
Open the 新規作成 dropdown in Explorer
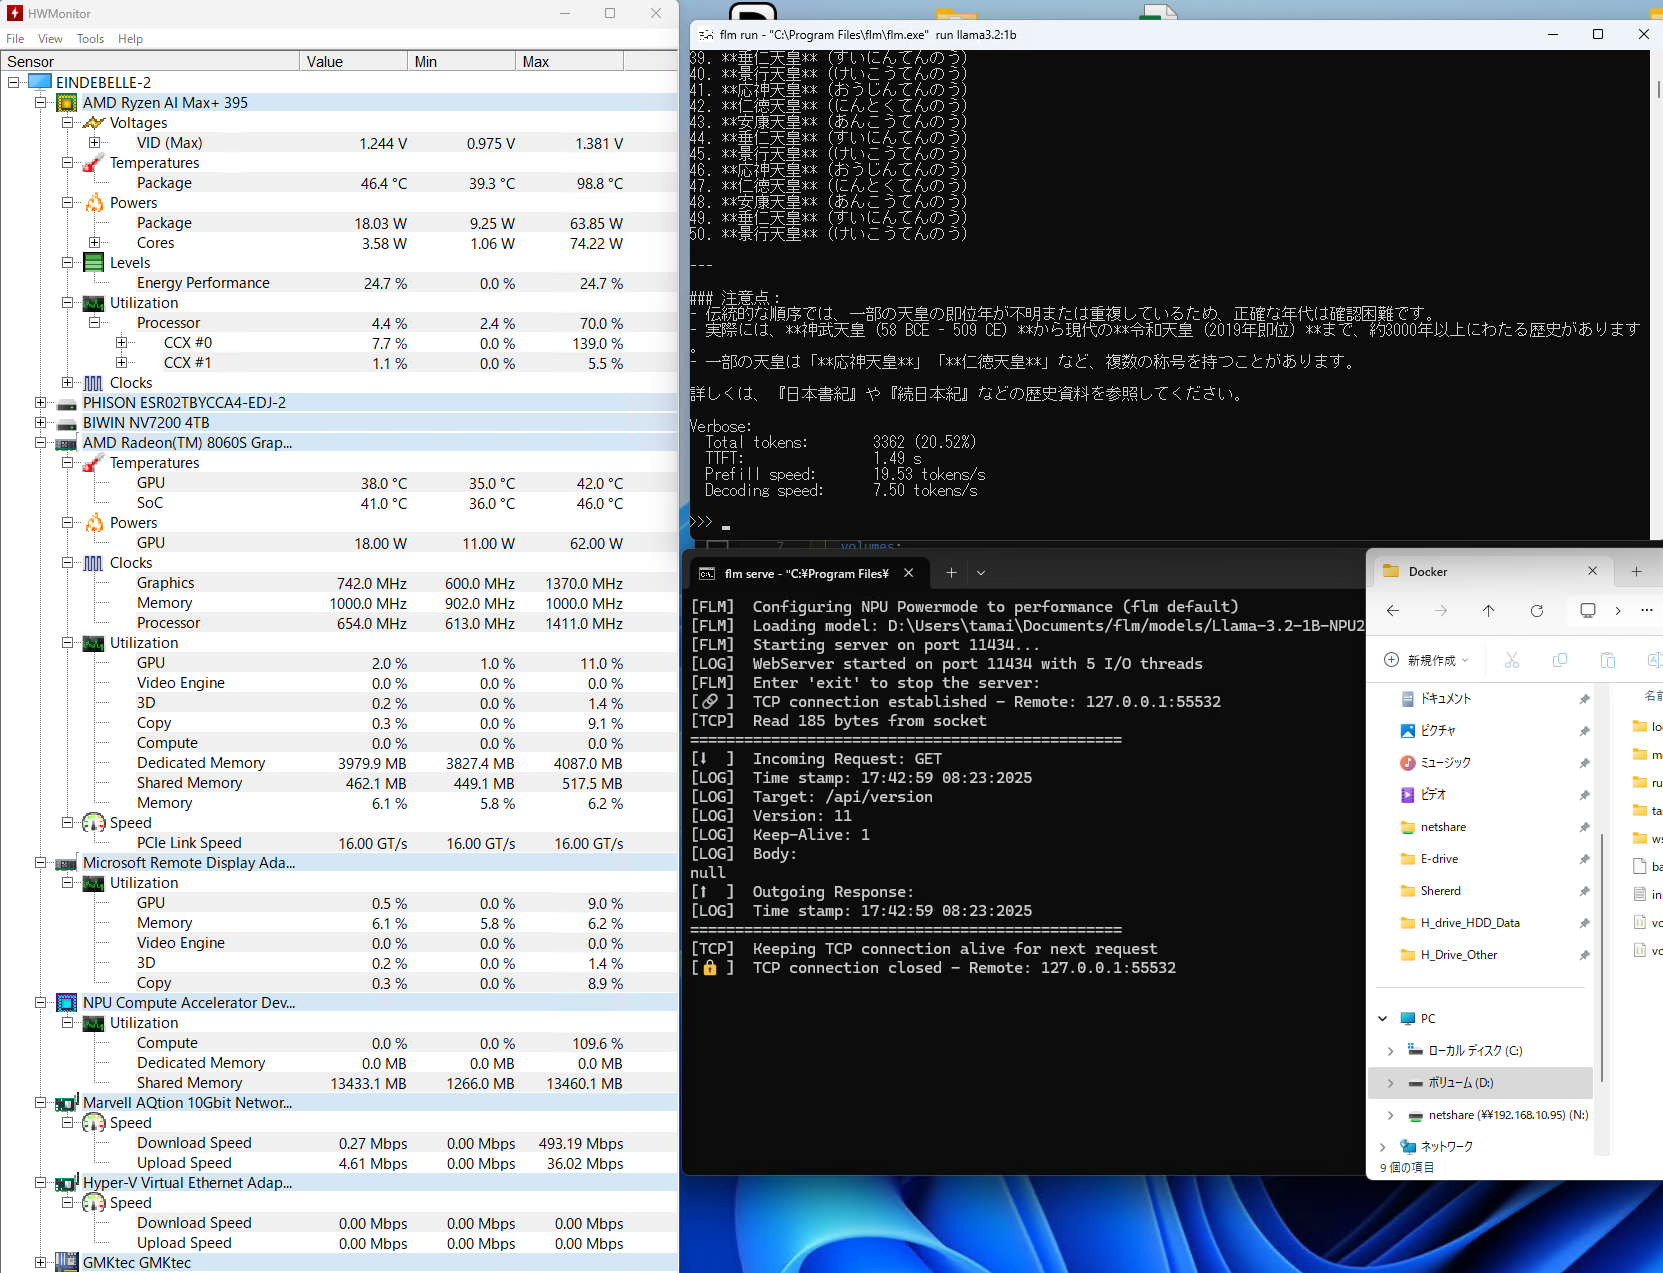click(1426, 660)
